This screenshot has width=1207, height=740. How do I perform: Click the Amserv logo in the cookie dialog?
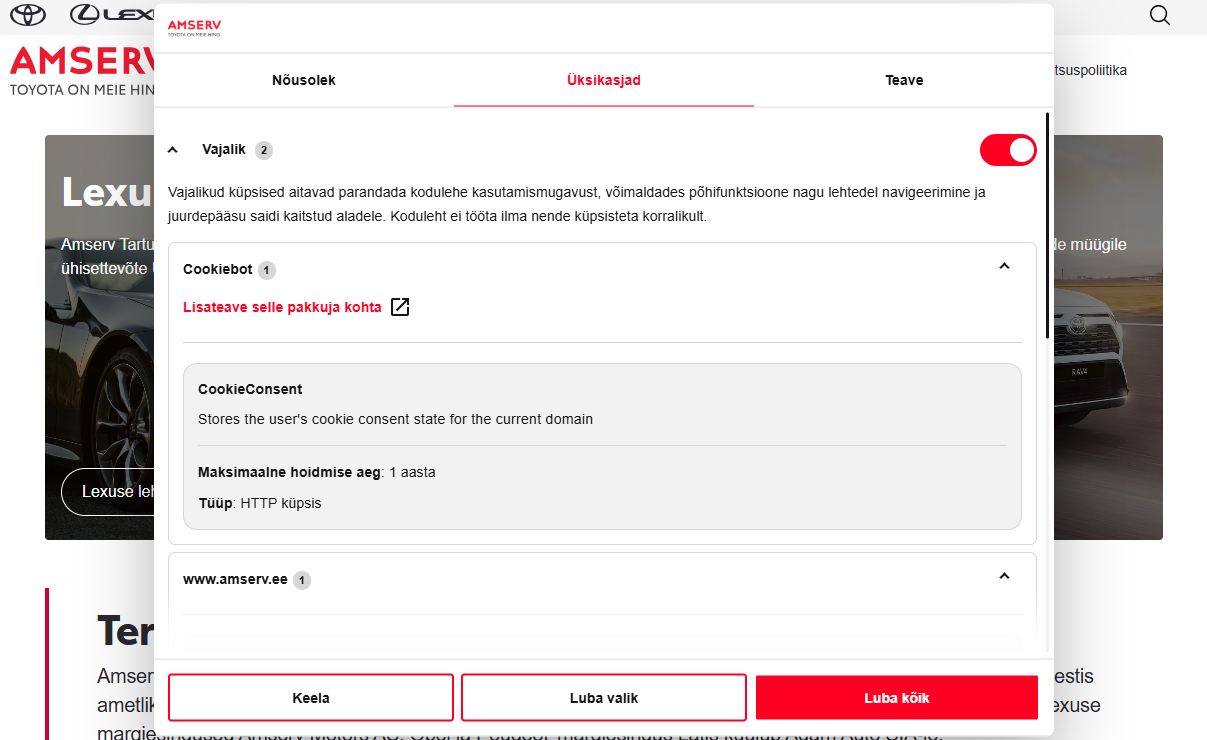(x=194, y=28)
